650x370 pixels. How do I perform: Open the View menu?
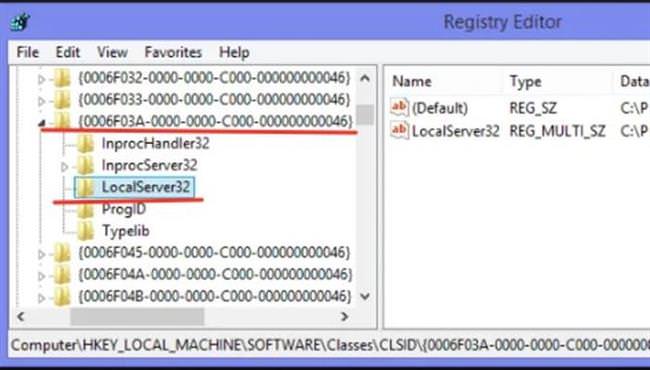point(112,53)
